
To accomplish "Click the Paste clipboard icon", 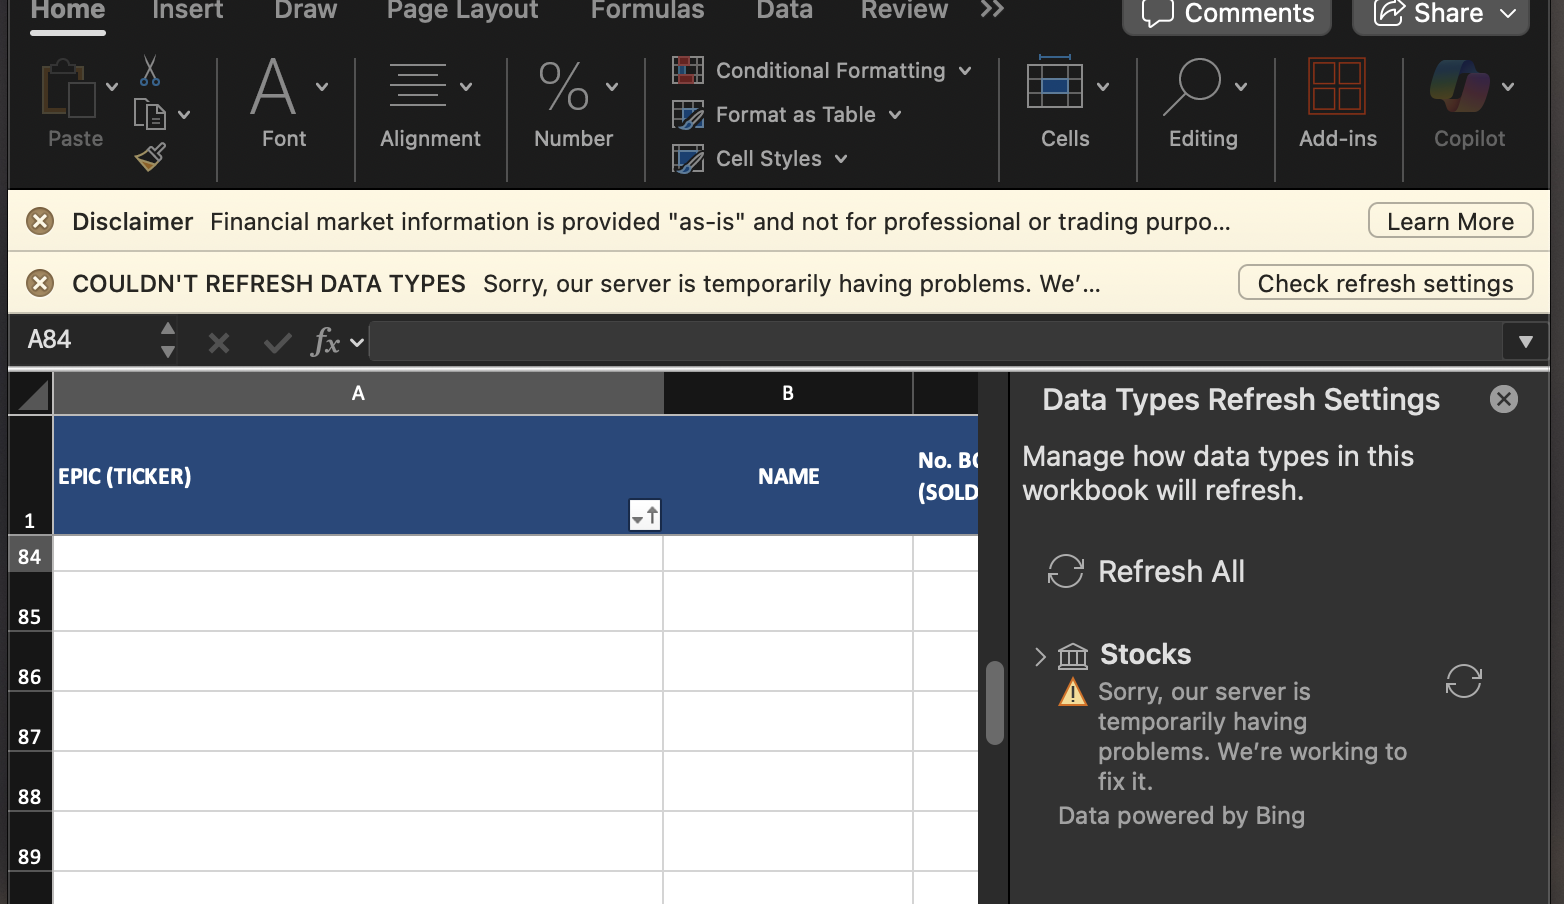I will click(66, 90).
